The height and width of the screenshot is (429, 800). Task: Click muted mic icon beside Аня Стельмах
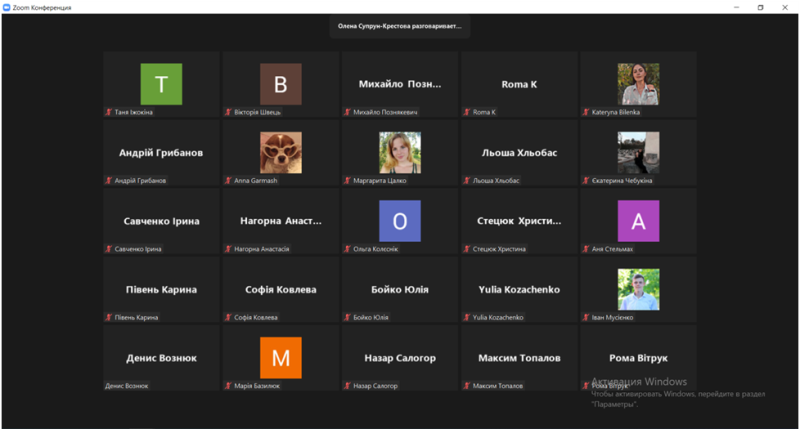586,249
